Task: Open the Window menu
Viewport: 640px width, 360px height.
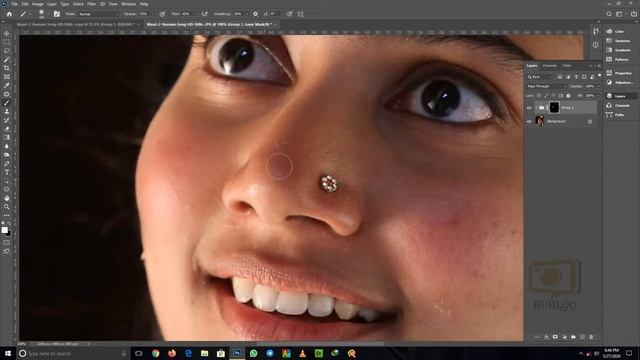Action: click(128, 4)
